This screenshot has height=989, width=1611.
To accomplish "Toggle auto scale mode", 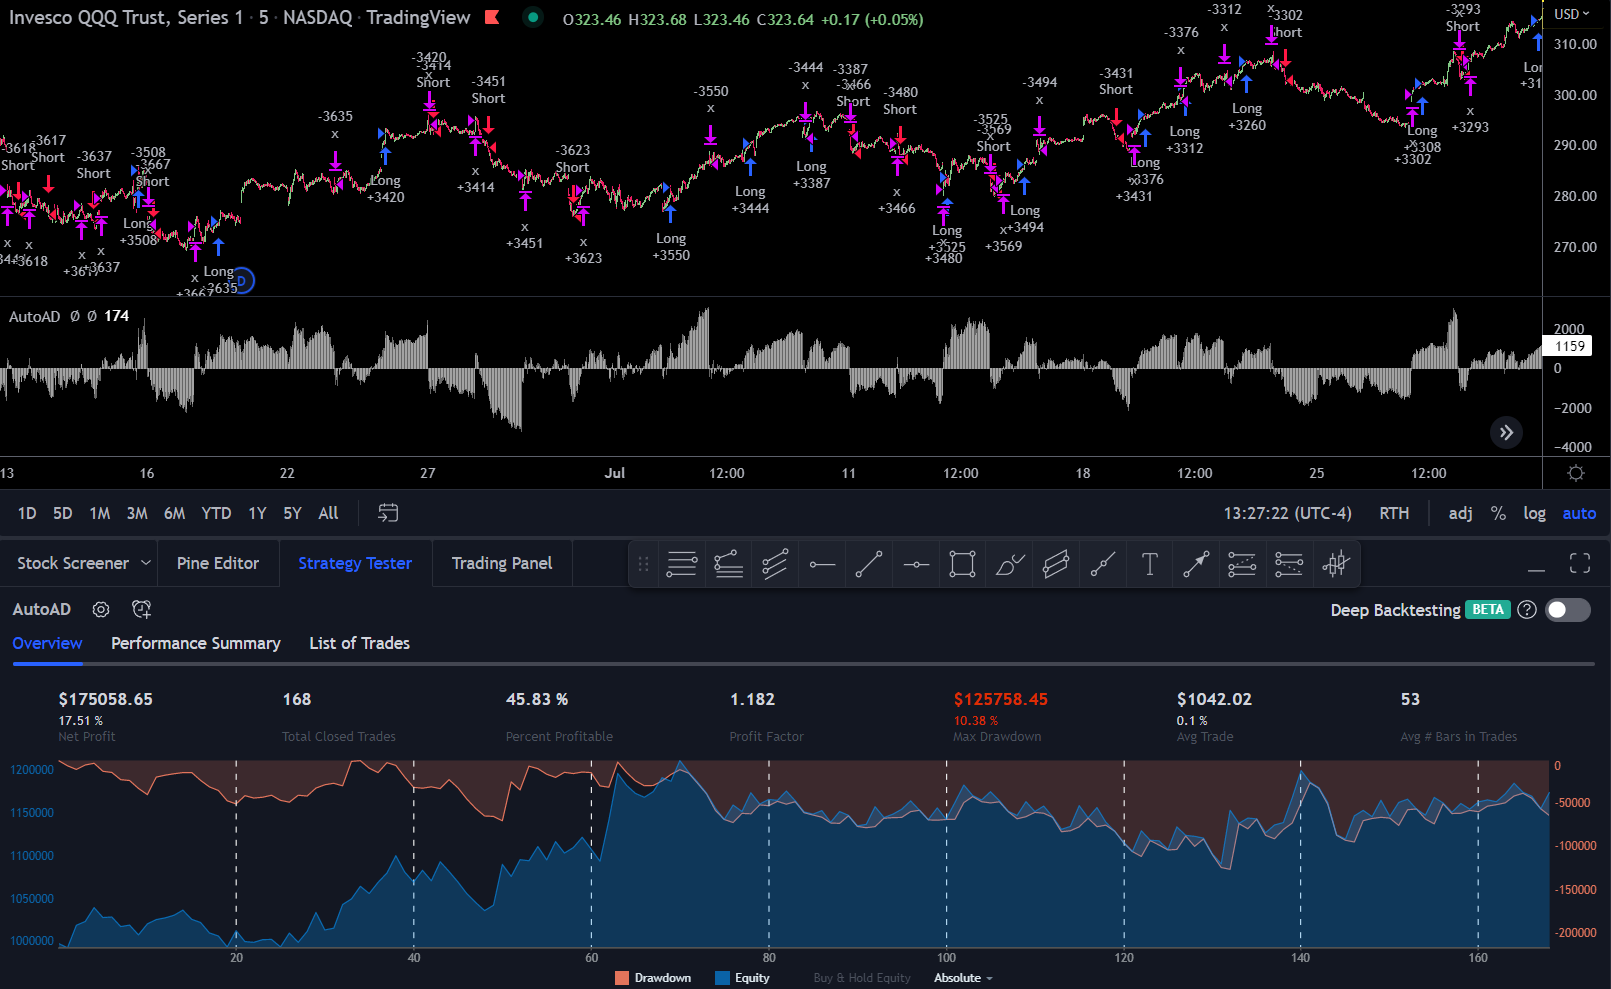I will click(x=1579, y=513).
